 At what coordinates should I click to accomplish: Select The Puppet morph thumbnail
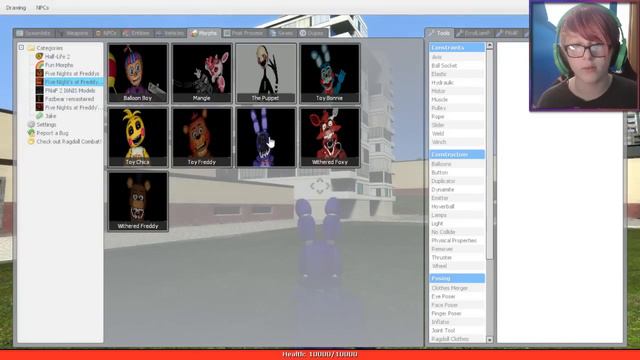tap(266, 73)
